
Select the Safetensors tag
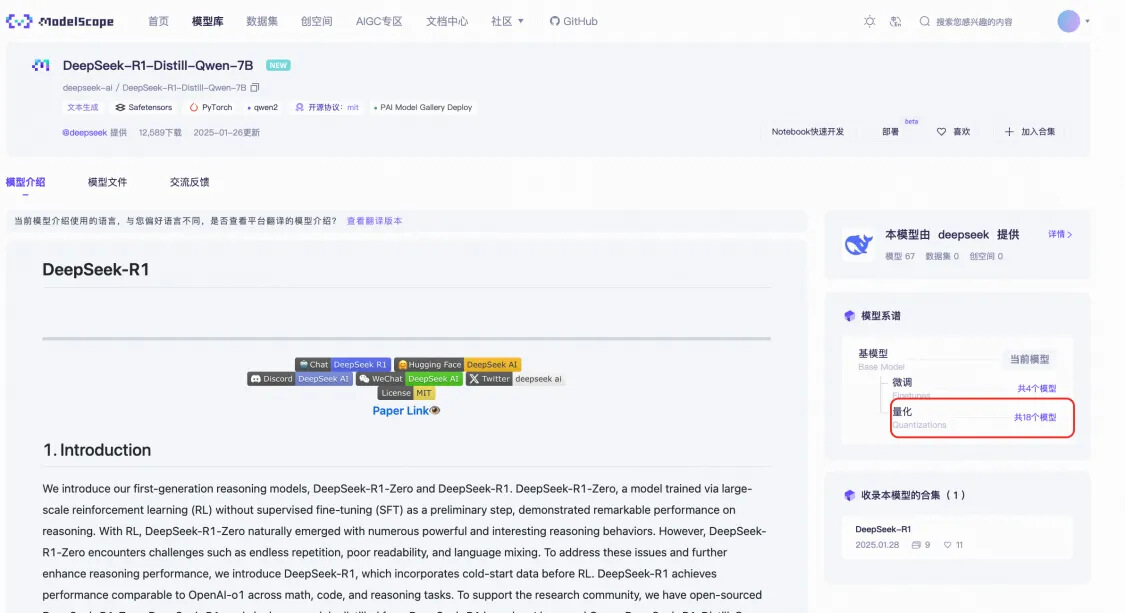point(143,108)
